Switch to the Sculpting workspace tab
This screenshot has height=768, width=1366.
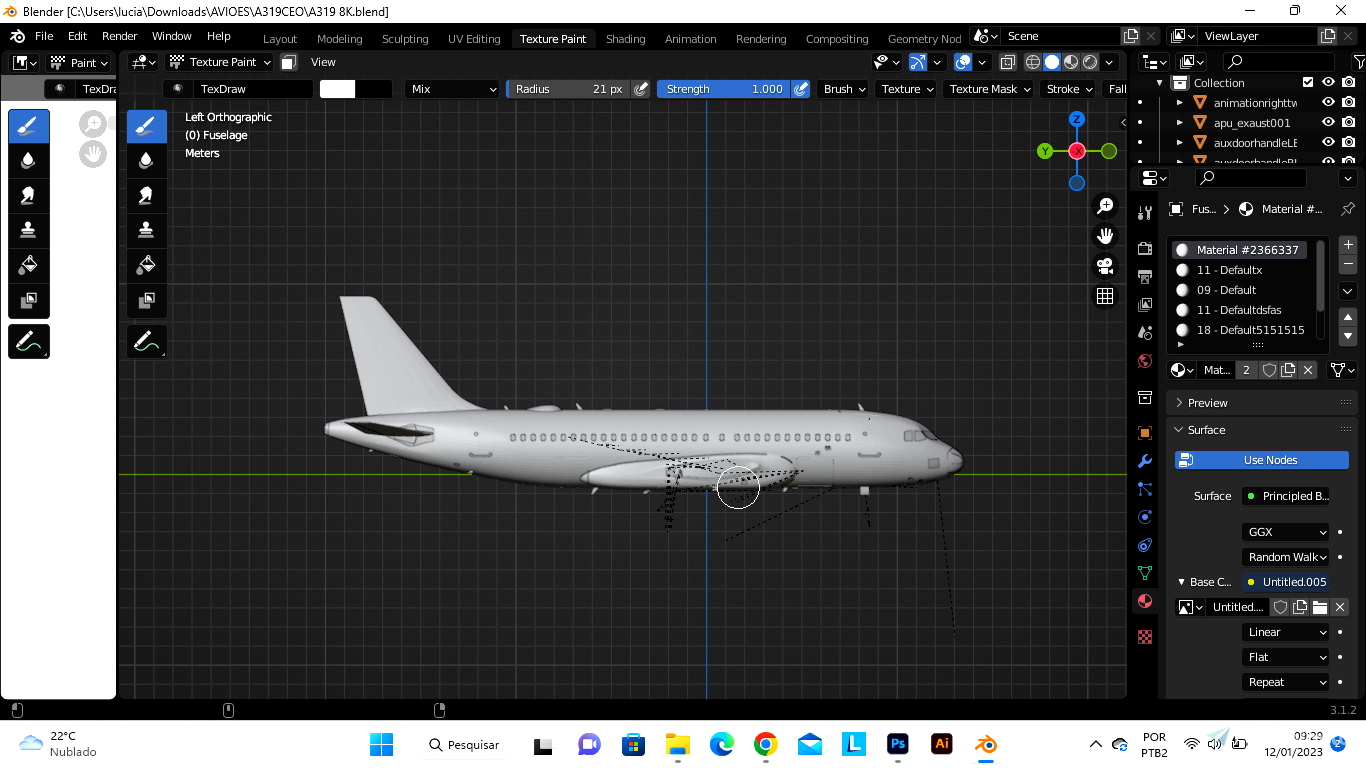click(405, 39)
